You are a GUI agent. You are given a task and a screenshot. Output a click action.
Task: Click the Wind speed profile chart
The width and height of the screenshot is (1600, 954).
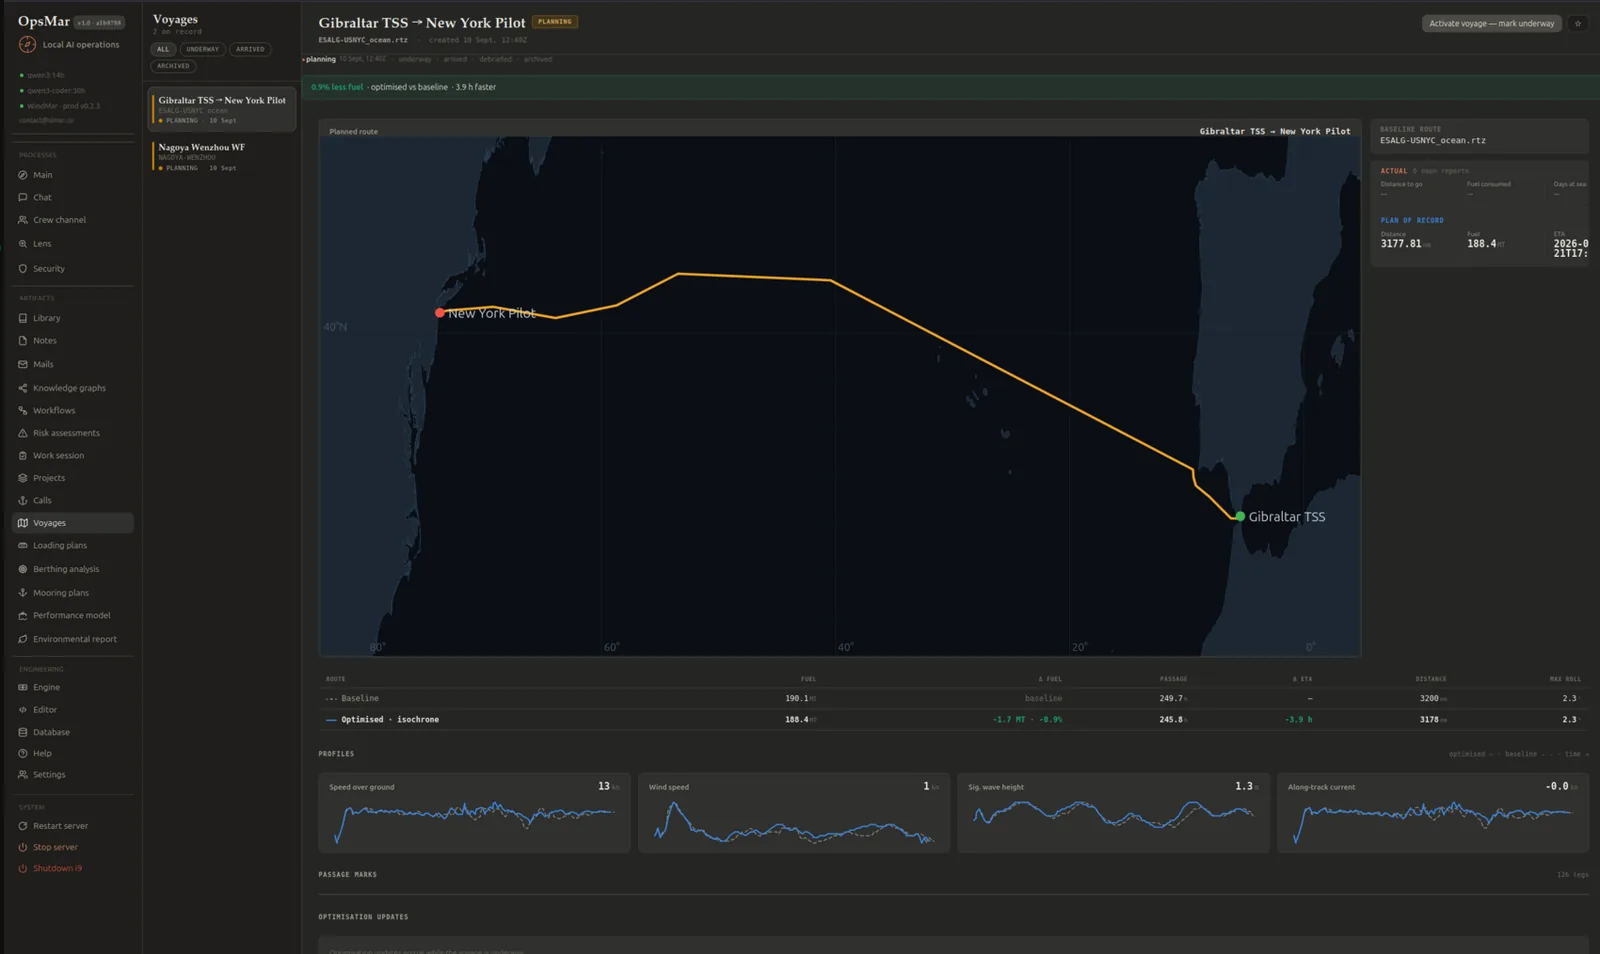click(x=794, y=812)
